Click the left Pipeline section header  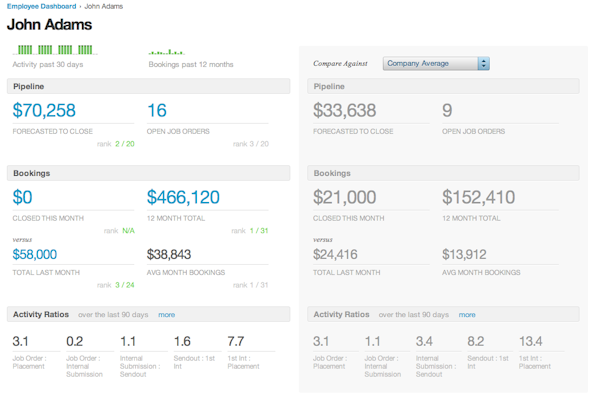[148, 86]
